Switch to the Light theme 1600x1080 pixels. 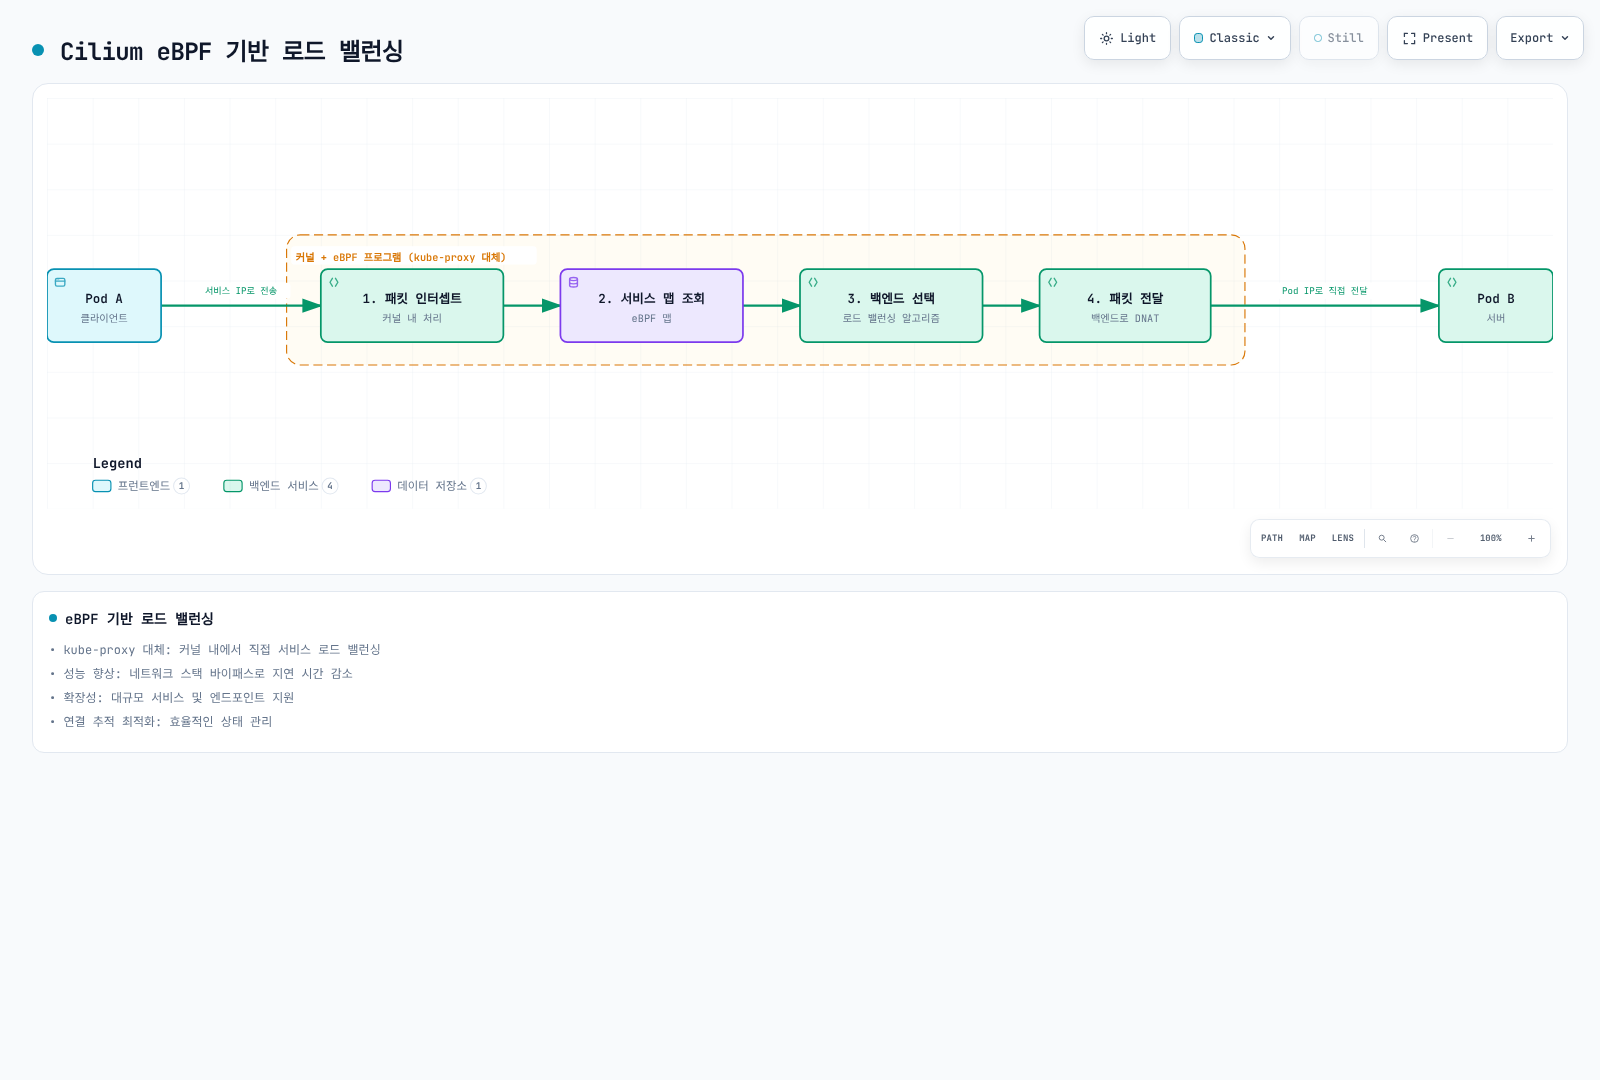point(1127,38)
